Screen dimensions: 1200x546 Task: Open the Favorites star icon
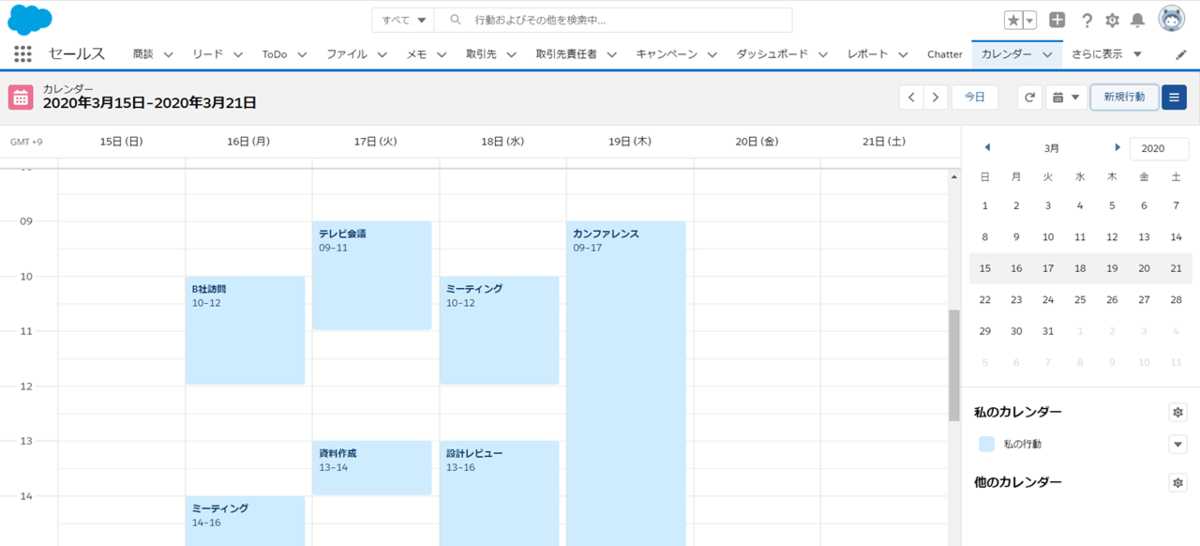1014,20
